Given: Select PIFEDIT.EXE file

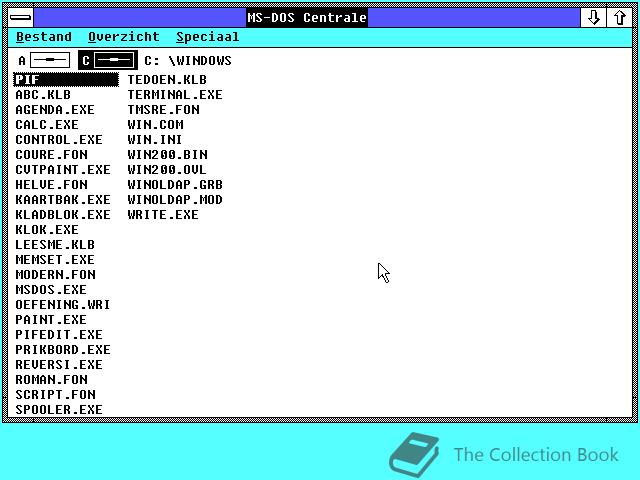Looking at the screenshot, I should coord(59,335).
